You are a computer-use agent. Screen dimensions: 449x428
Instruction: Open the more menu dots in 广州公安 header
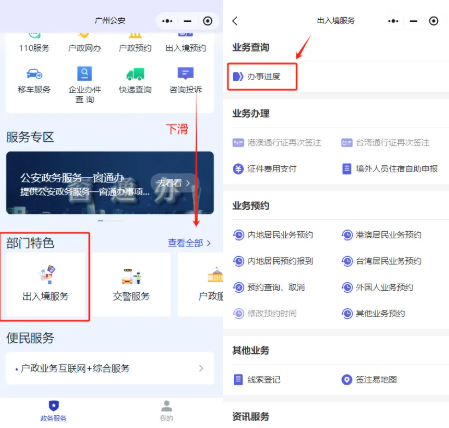coord(167,21)
